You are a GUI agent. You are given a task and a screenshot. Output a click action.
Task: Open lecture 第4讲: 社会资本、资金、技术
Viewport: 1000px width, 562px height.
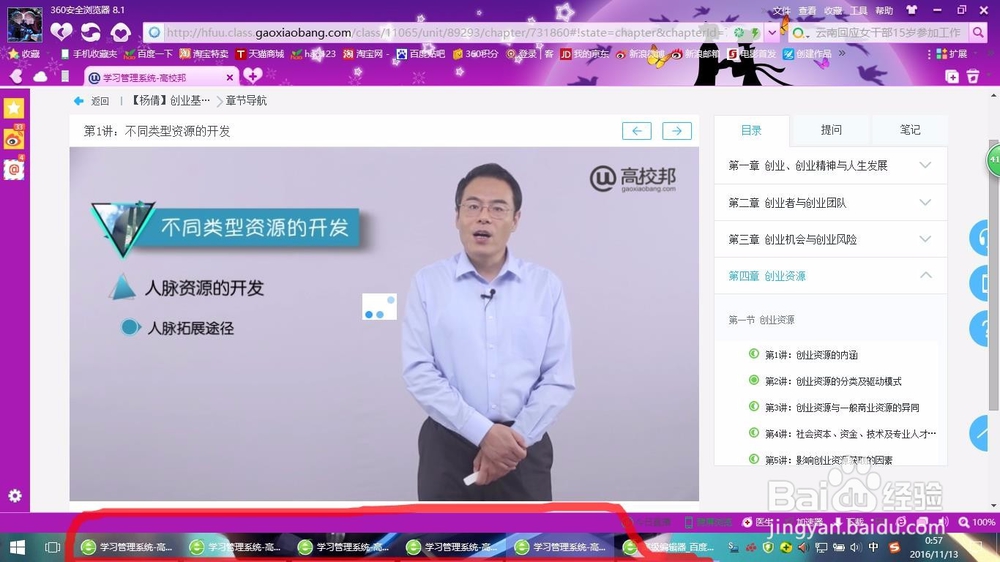point(850,434)
